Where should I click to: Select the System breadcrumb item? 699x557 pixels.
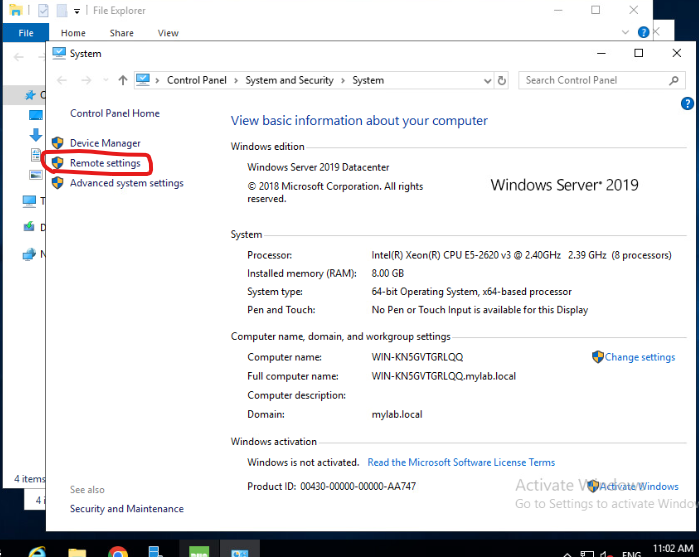[368, 80]
